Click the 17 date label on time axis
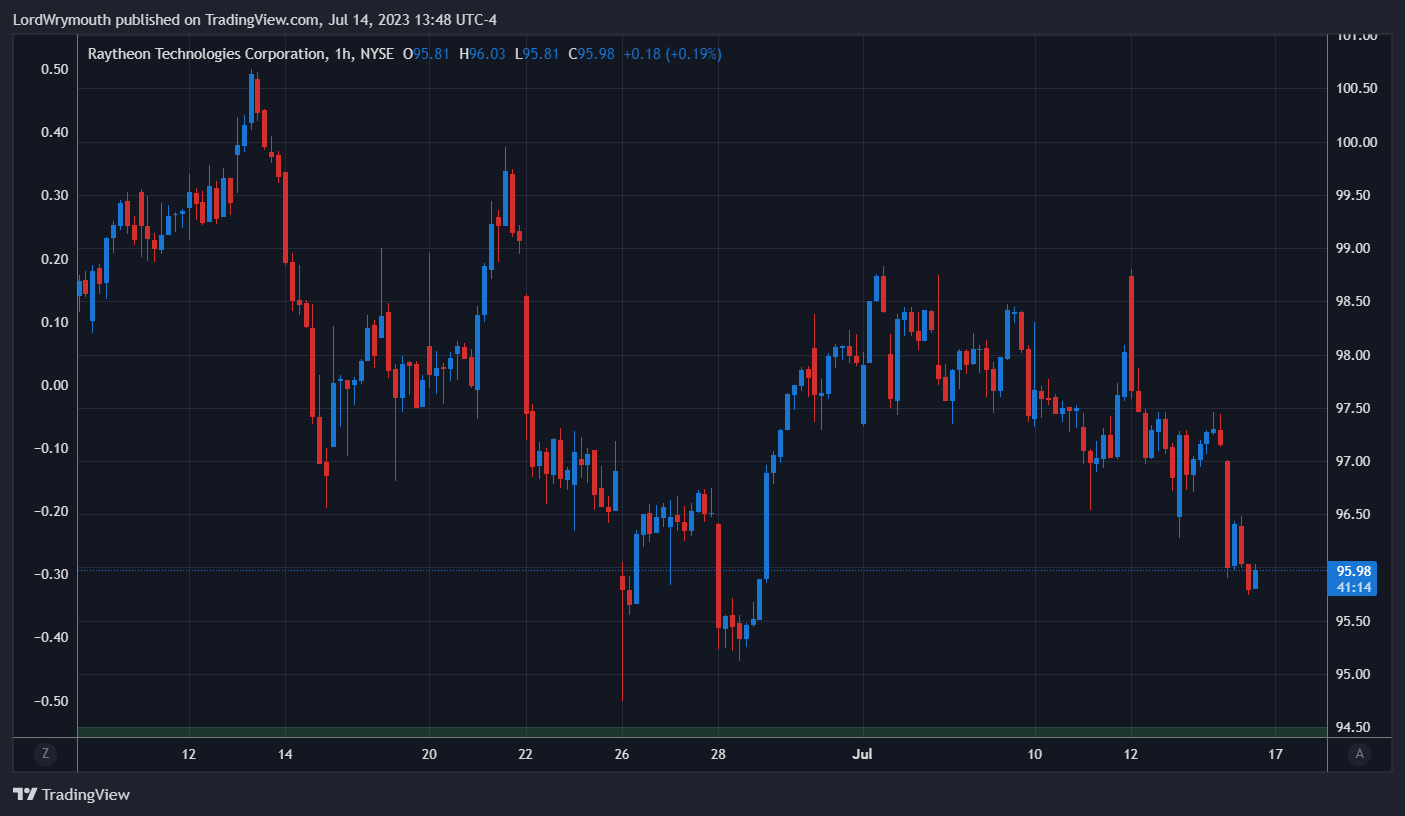Image resolution: width=1405 pixels, height=816 pixels. pos(1275,754)
